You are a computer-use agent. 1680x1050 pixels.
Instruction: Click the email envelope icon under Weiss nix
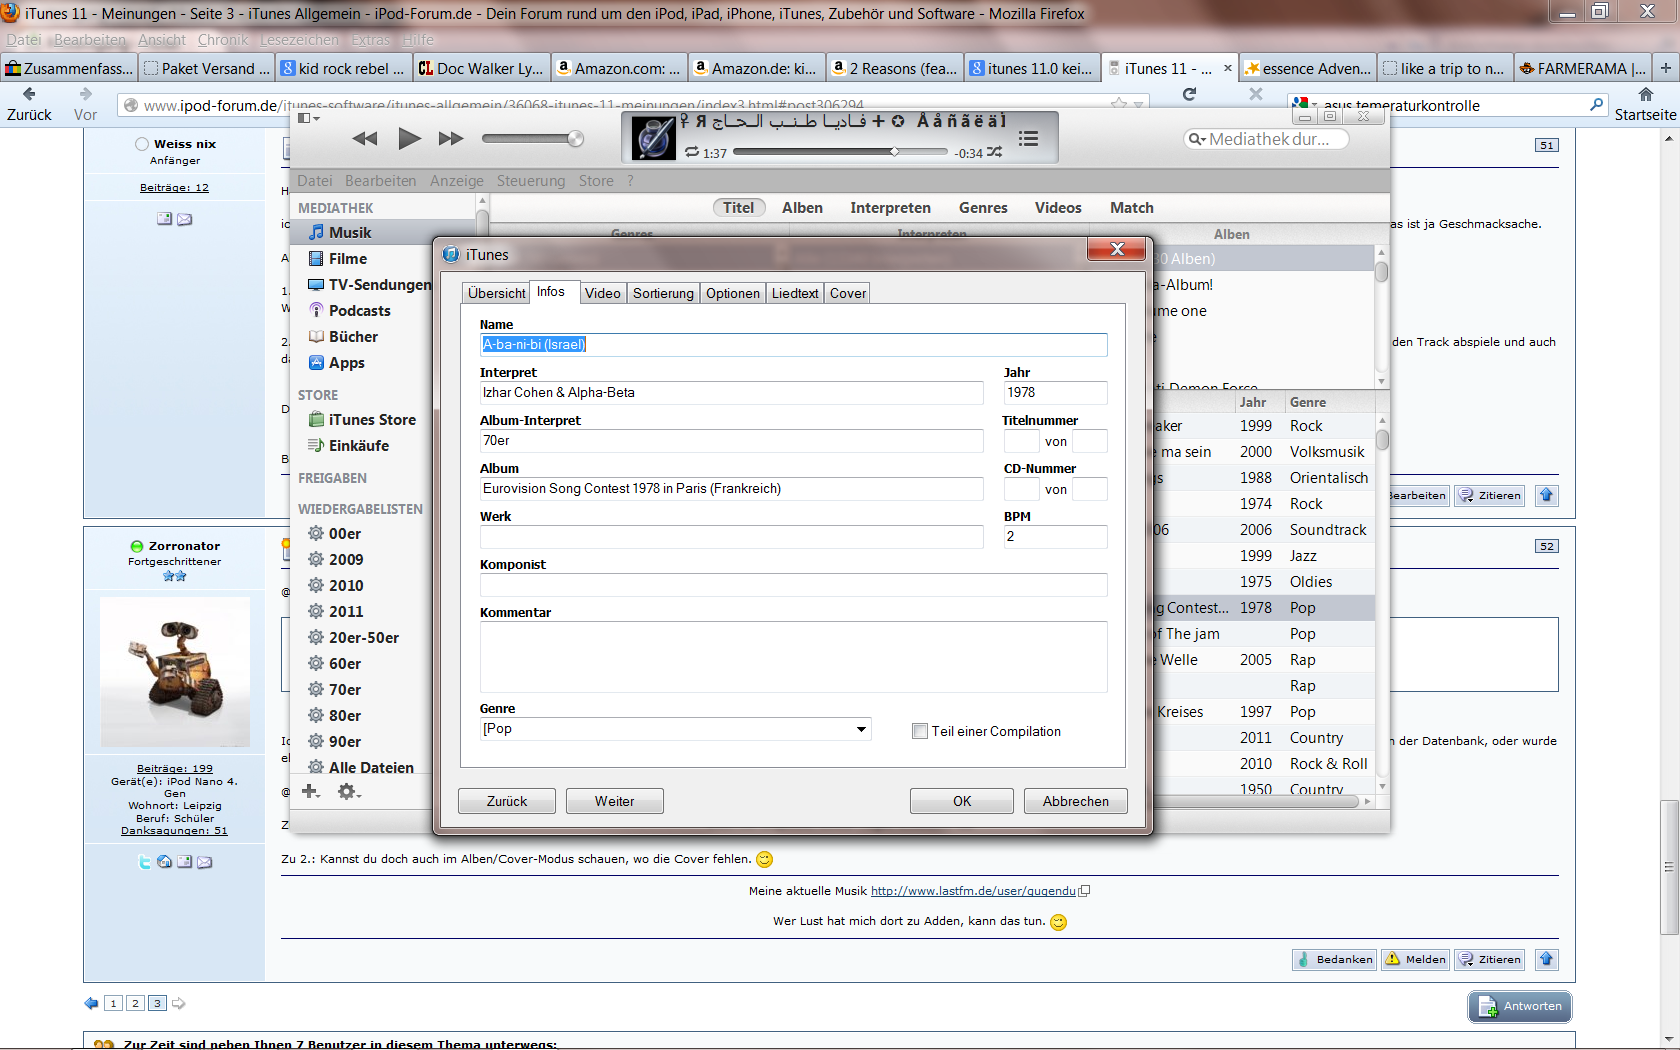185,219
